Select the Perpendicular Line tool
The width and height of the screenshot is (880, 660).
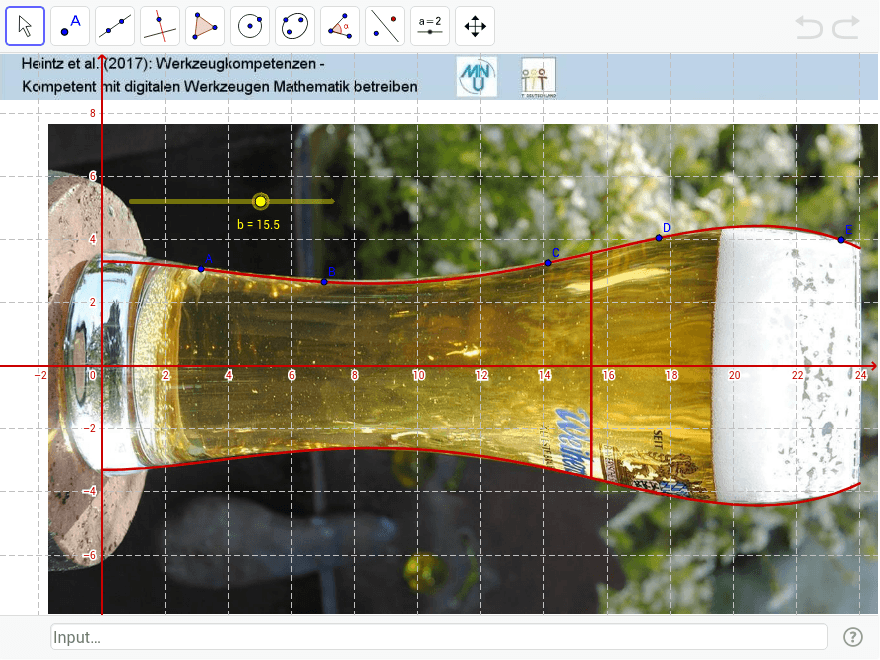[160, 26]
